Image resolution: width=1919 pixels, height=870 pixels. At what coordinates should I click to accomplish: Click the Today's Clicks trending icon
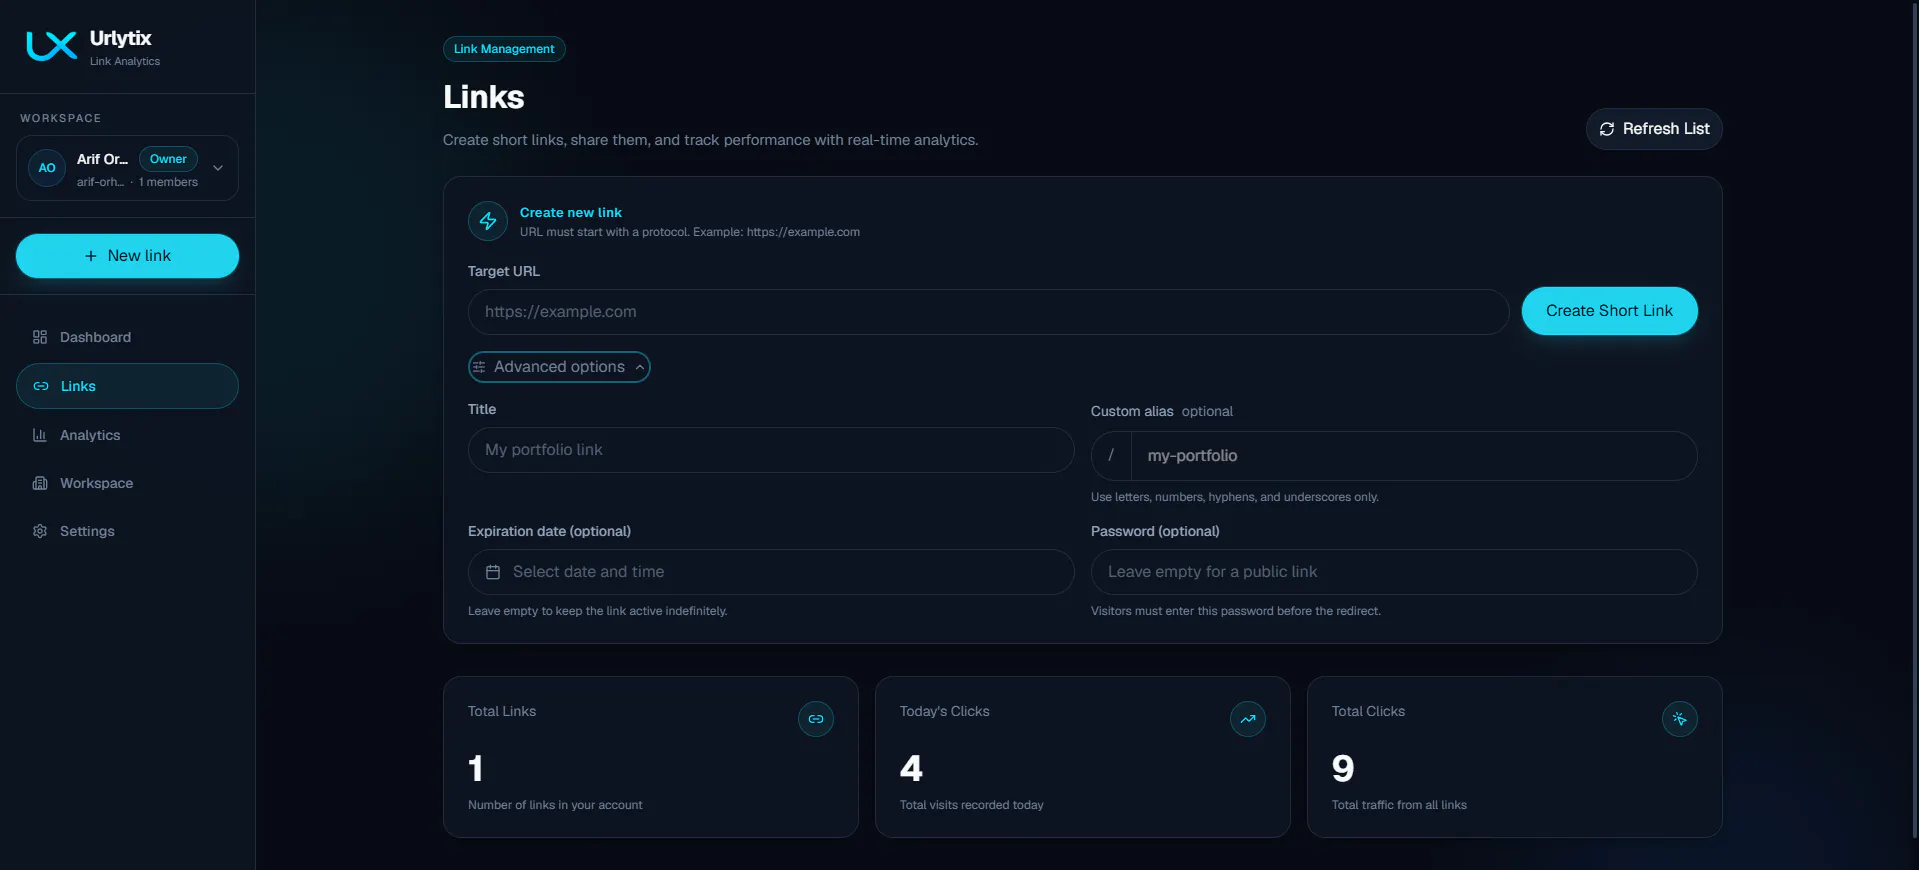pyautogui.click(x=1248, y=719)
